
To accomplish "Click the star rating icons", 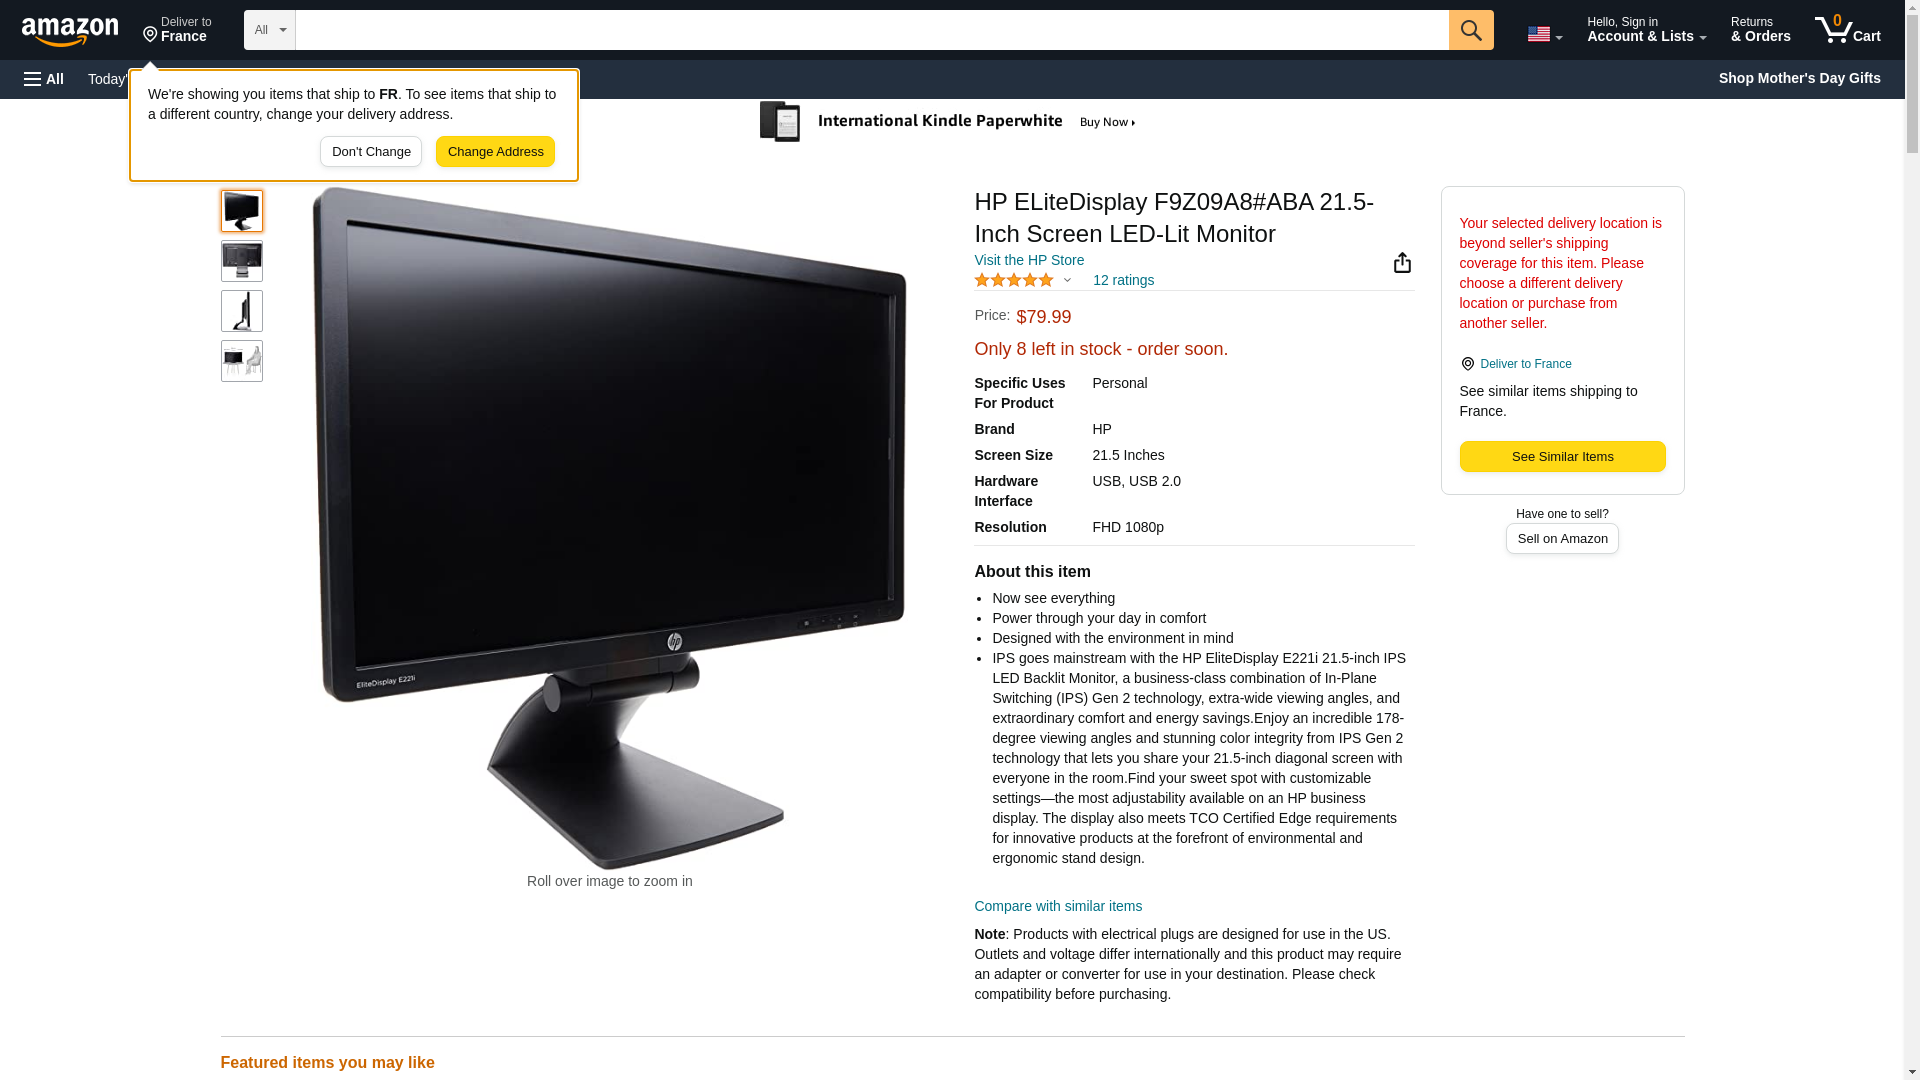I will click(1013, 280).
